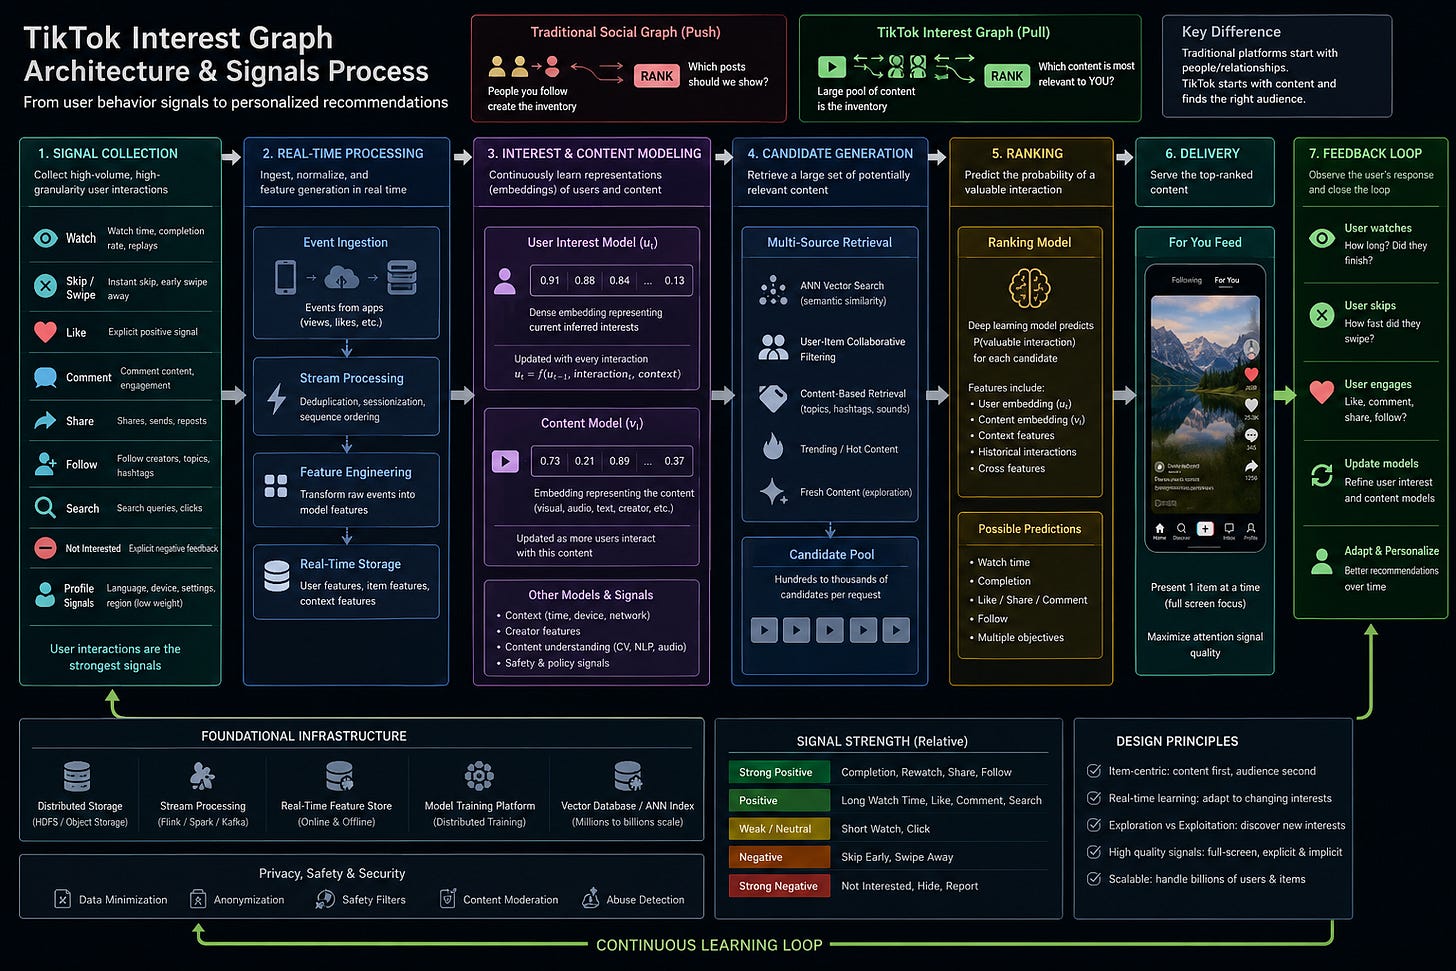Switch to the Following tab in phone mockup

[1187, 280]
